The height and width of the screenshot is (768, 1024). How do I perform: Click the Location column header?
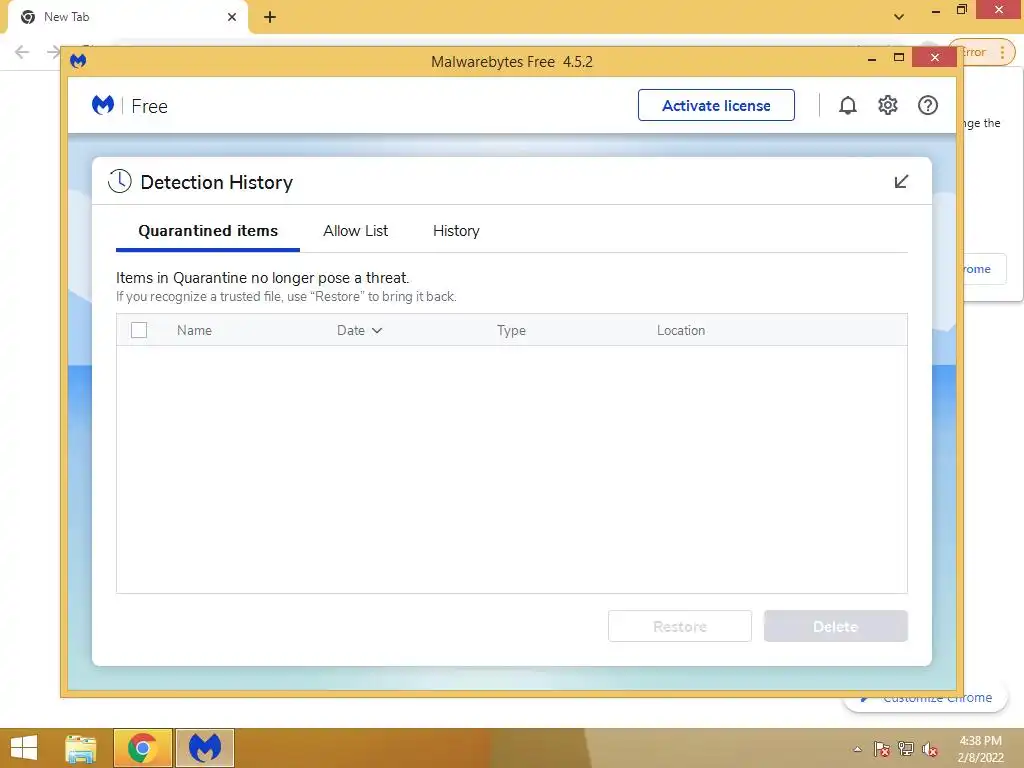click(x=680, y=330)
